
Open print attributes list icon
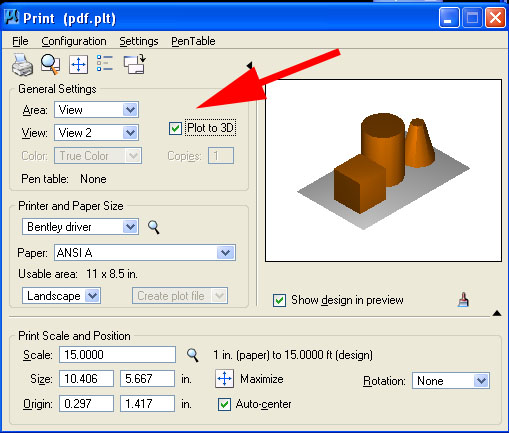(x=105, y=63)
